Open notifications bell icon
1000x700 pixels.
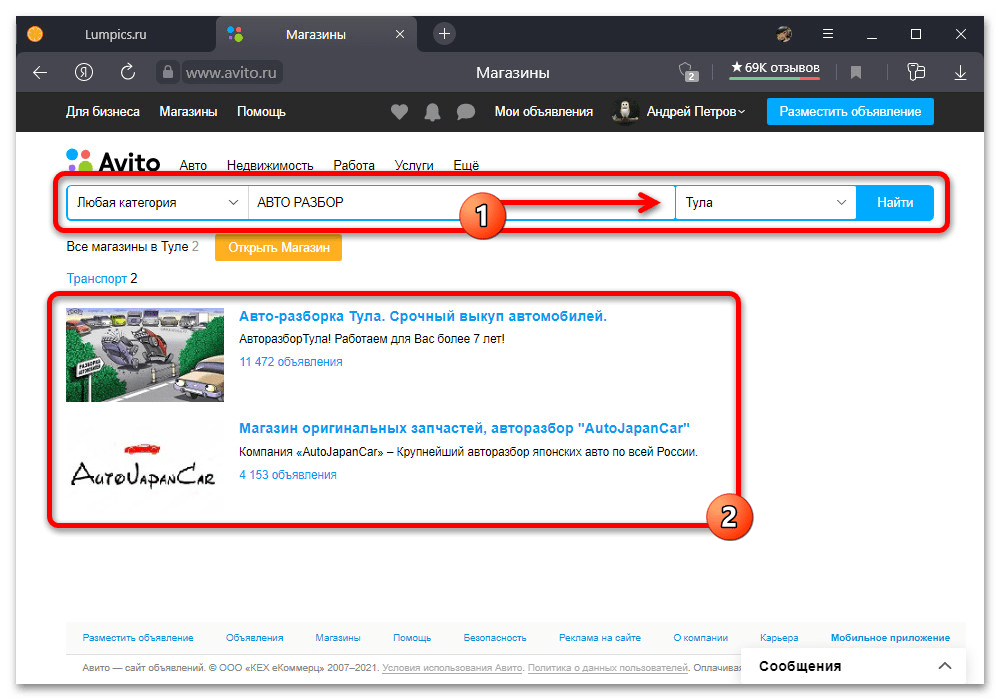click(432, 112)
